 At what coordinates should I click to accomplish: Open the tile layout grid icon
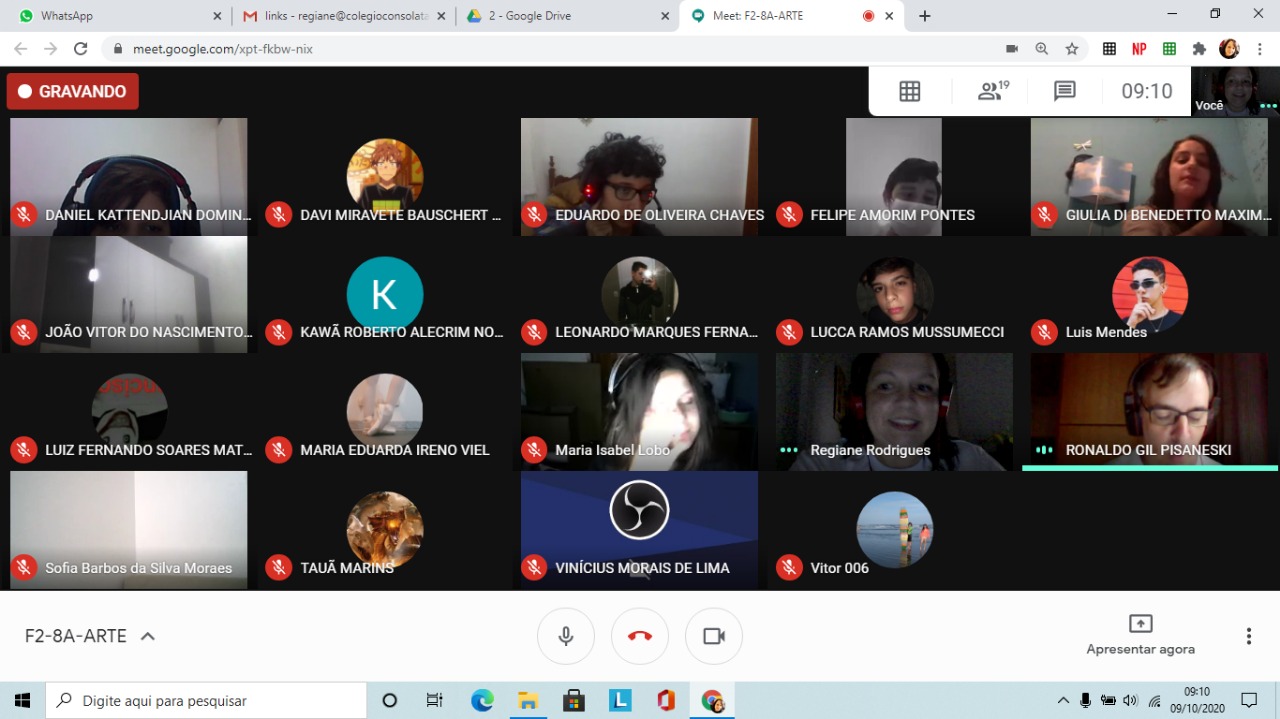pos(910,91)
